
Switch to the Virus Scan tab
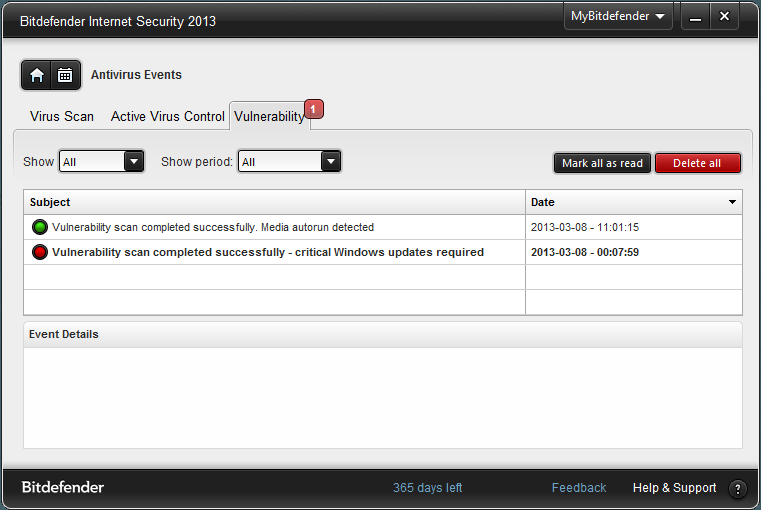(x=62, y=116)
